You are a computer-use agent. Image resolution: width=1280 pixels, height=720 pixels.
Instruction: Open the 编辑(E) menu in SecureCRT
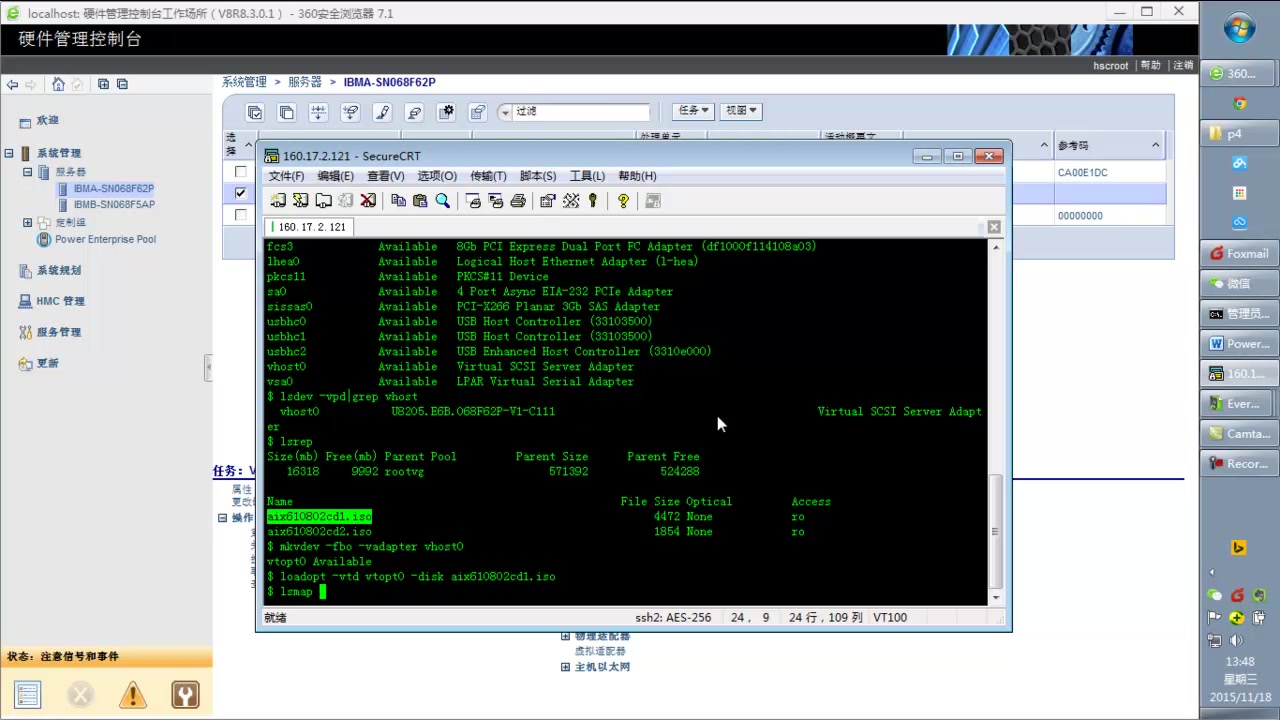tap(335, 176)
